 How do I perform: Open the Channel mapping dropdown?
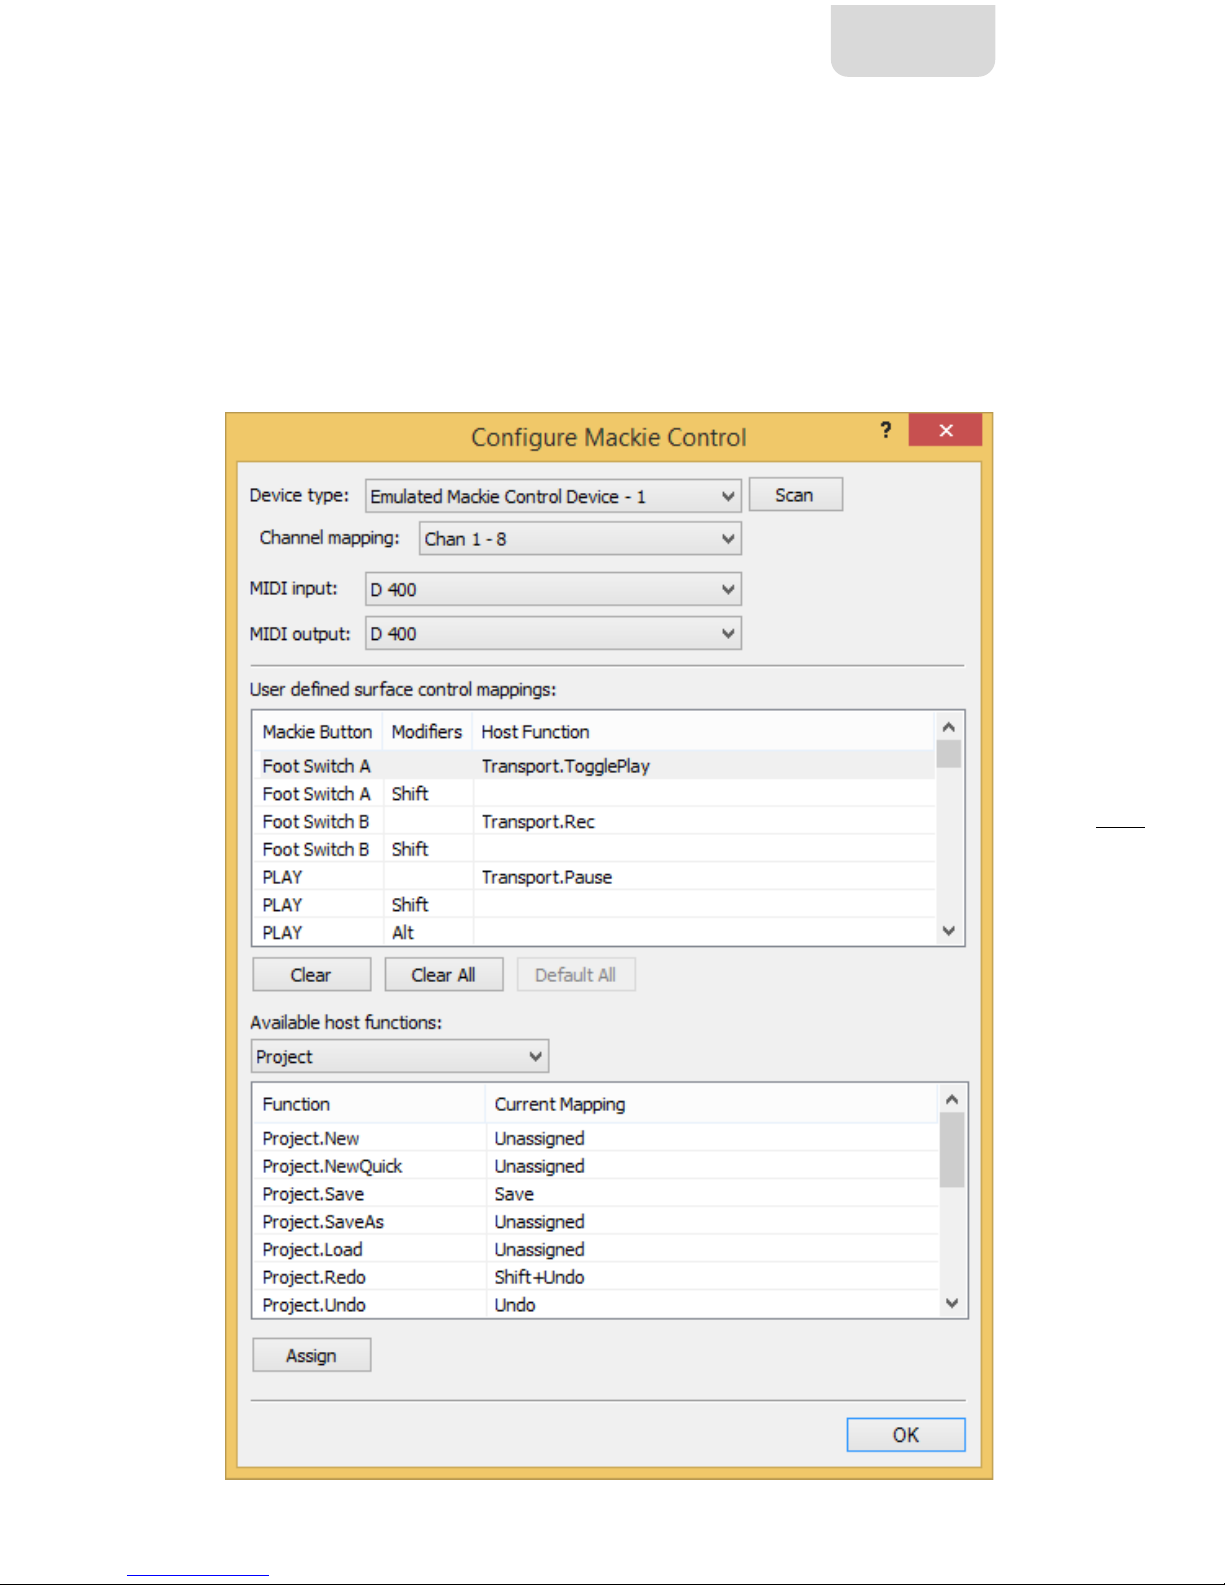pos(580,539)
